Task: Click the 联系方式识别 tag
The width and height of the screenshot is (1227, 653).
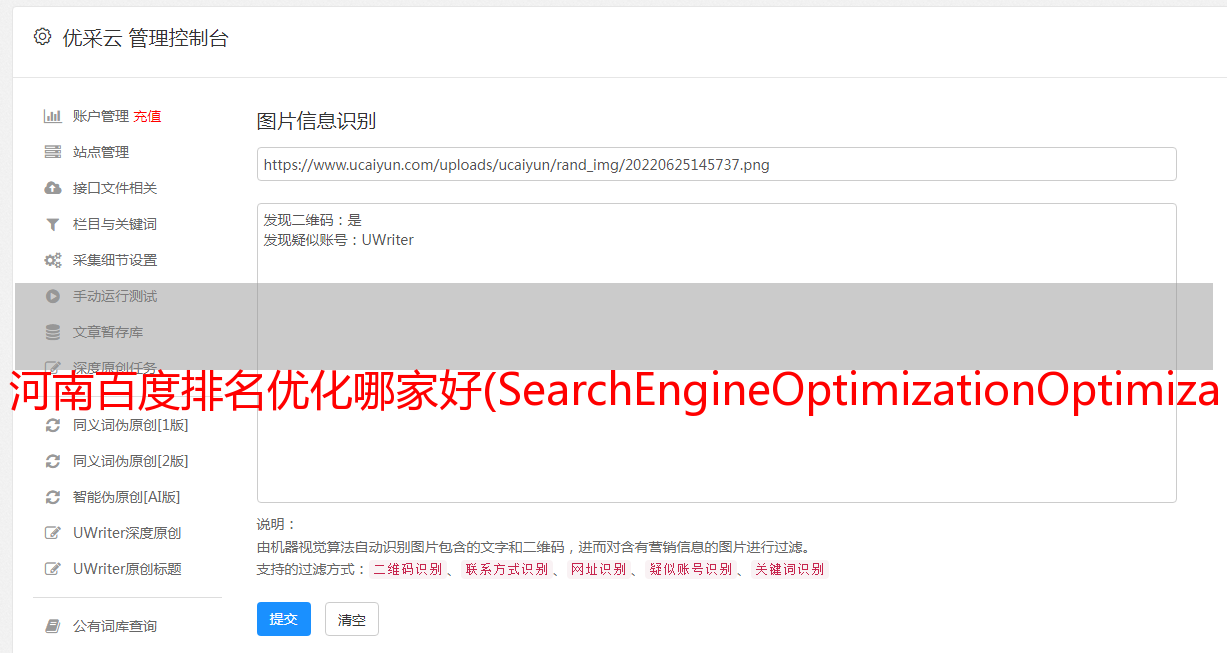Action: click(x=506, y=569)
